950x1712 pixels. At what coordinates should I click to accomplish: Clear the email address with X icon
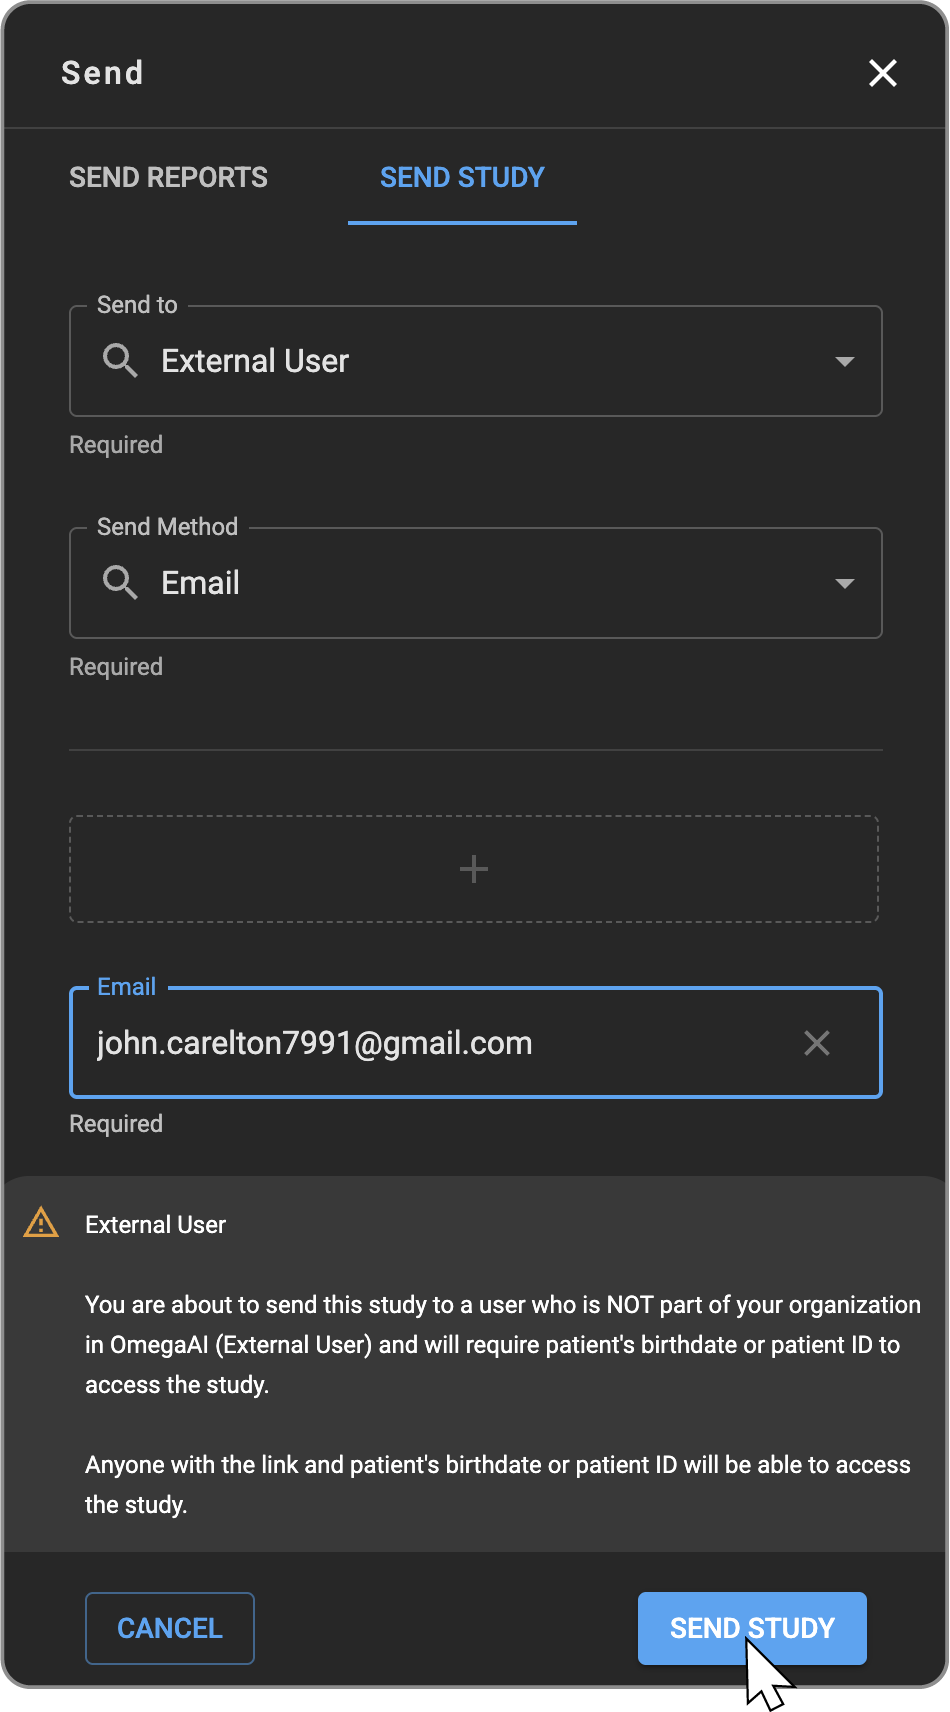tap(817, 1043)
